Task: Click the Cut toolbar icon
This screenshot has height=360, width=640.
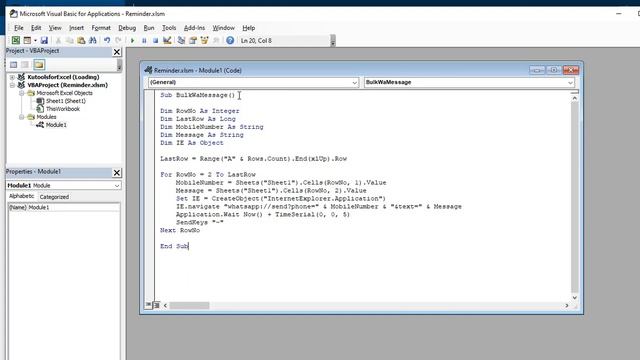Action: click(58, 40)
